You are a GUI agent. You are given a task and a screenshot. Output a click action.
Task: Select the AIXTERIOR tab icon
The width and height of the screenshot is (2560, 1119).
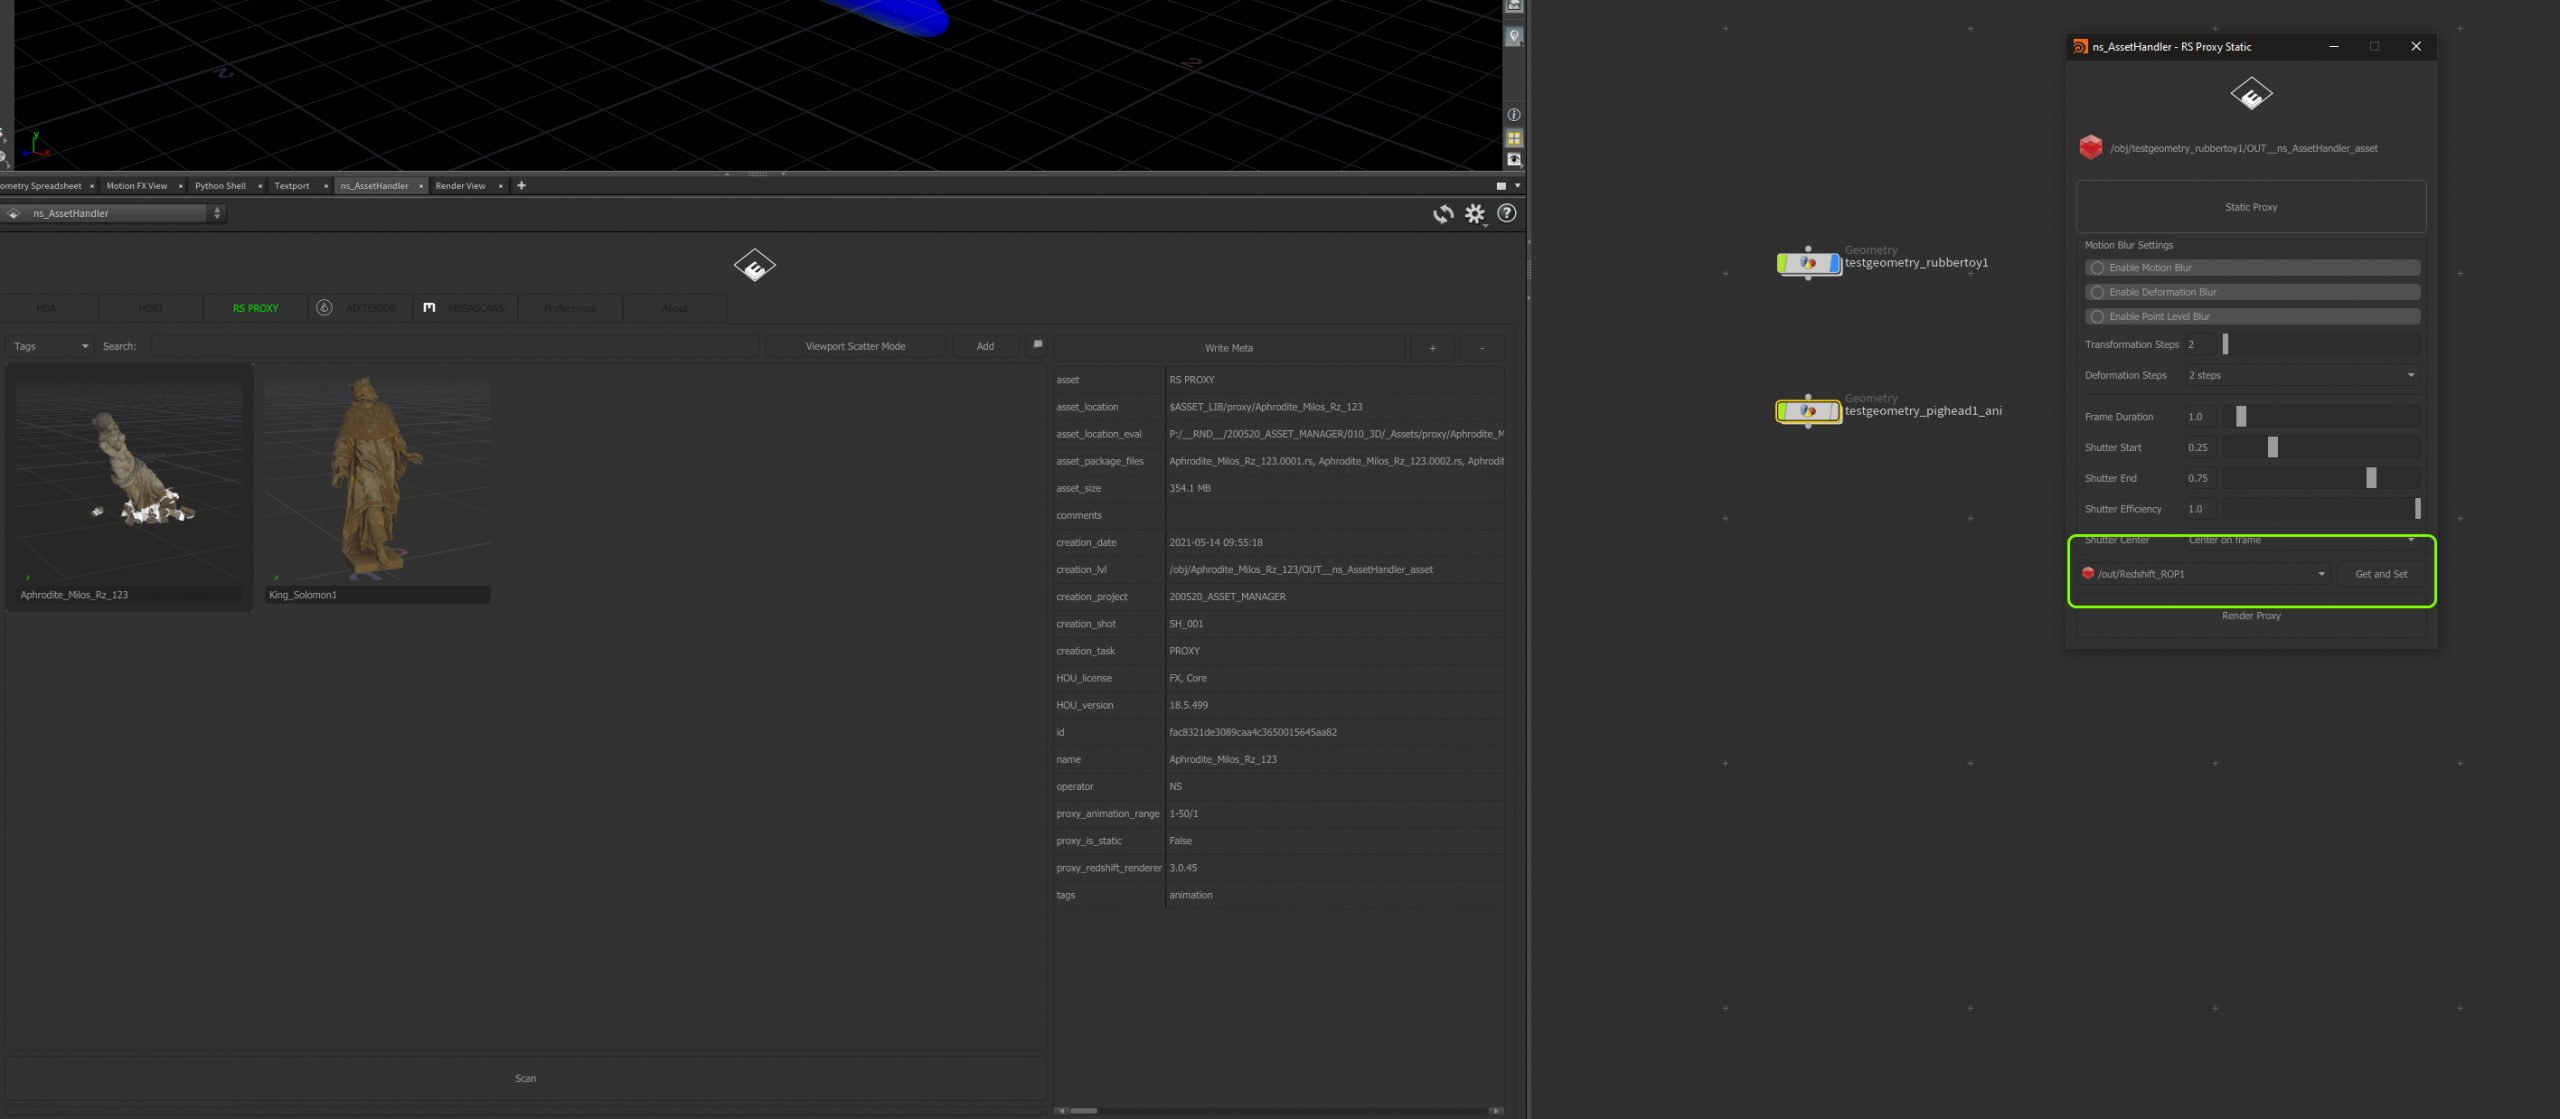(x=323, y=308)
